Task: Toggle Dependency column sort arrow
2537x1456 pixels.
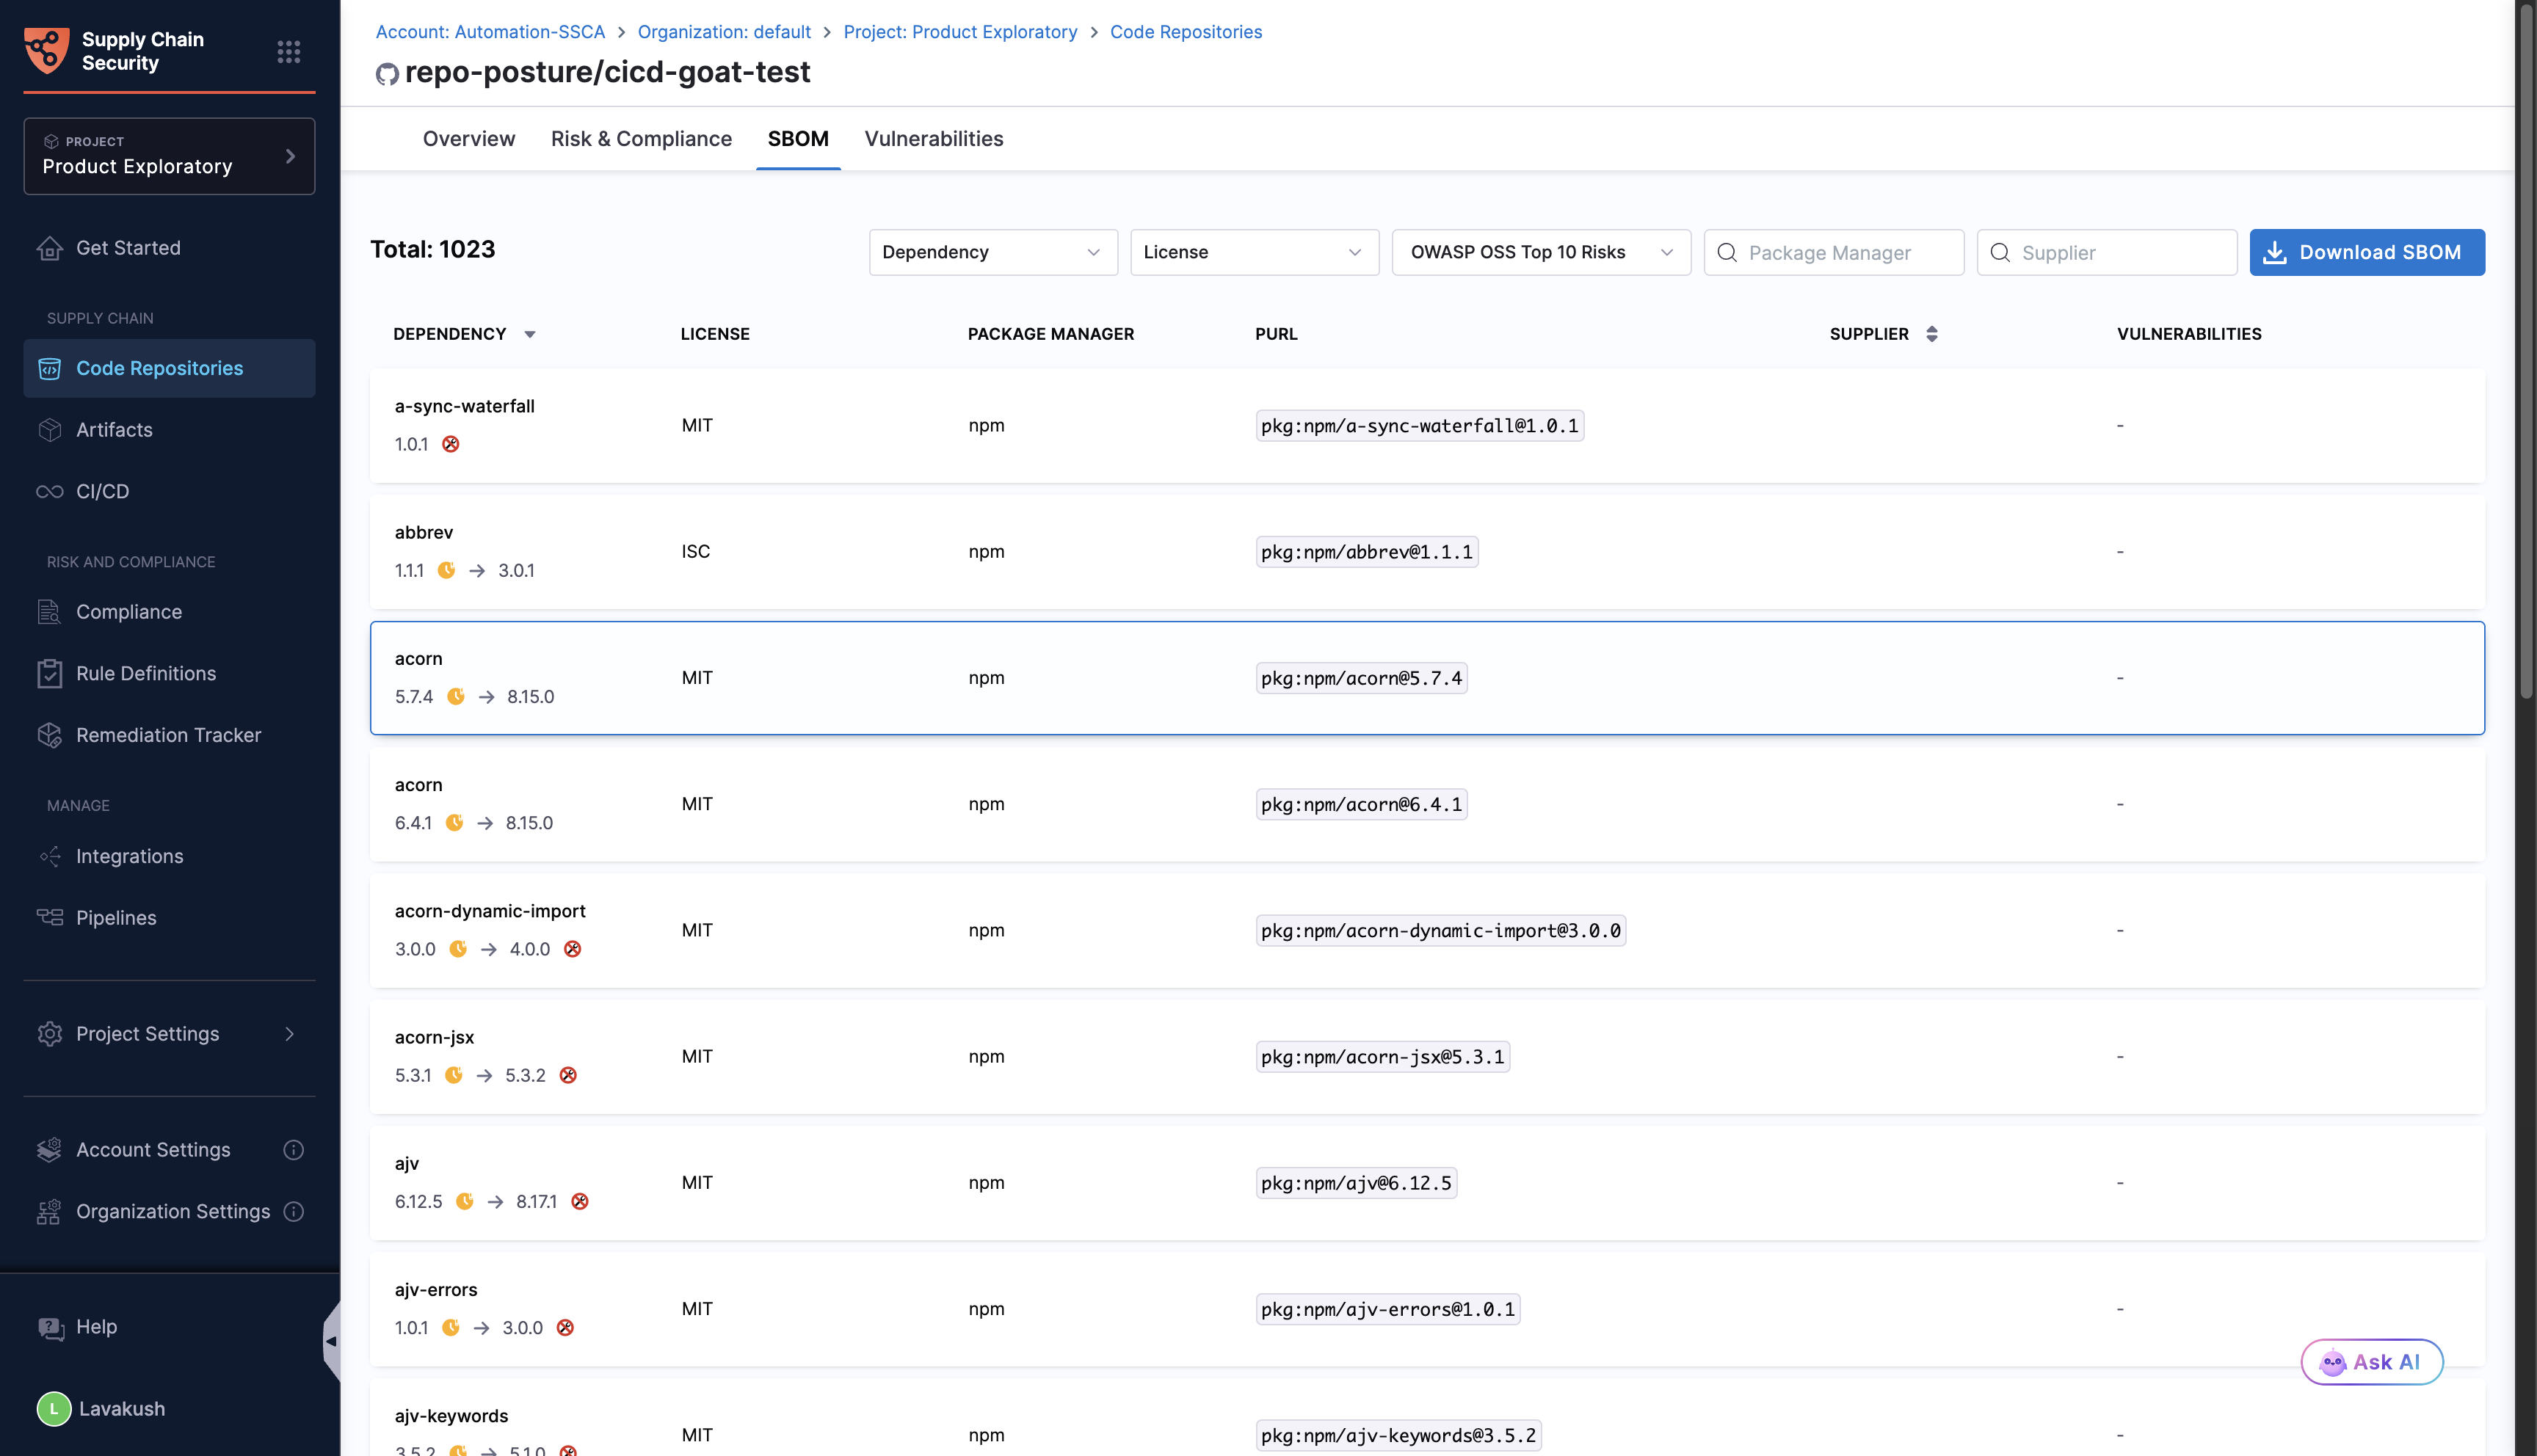Action: pyautogui.click(x=530, y=334)
